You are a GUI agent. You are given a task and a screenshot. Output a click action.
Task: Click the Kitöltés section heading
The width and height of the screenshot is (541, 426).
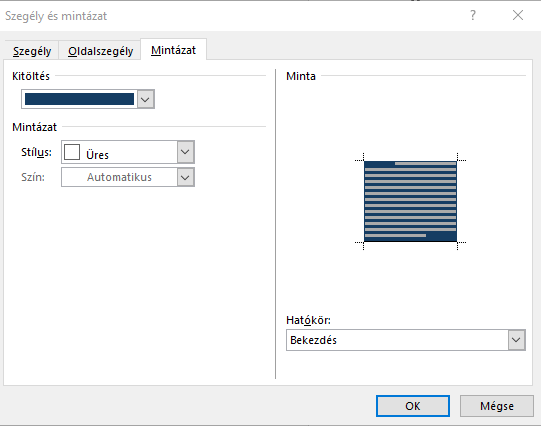tap(31, 76)
